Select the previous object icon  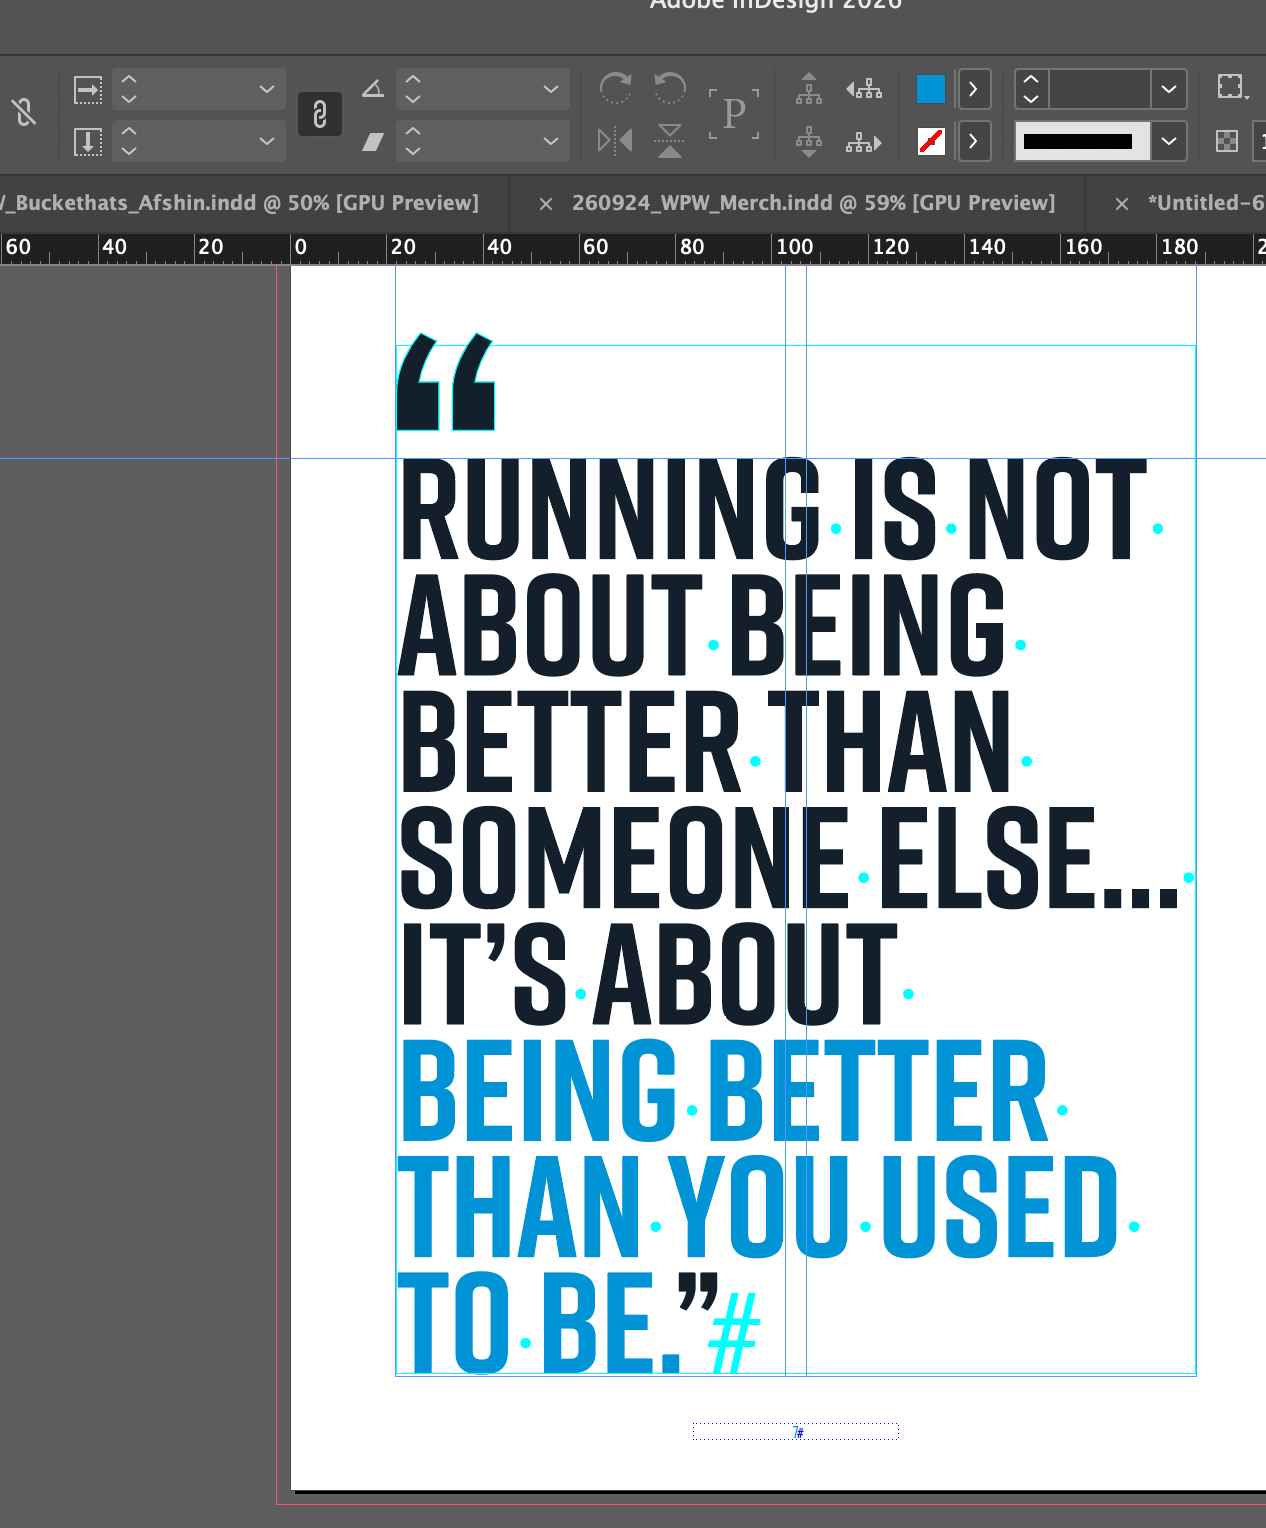(864, 89)
